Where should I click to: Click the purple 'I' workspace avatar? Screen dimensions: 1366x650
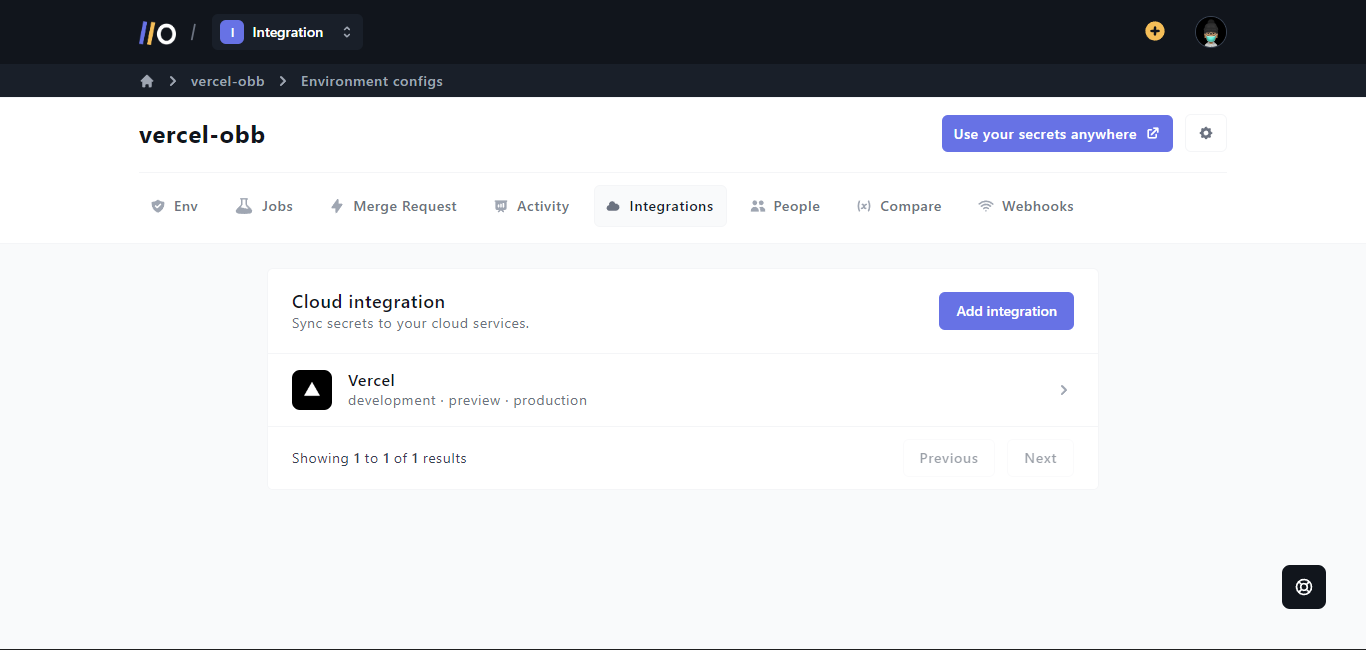(x=232, y=32)
